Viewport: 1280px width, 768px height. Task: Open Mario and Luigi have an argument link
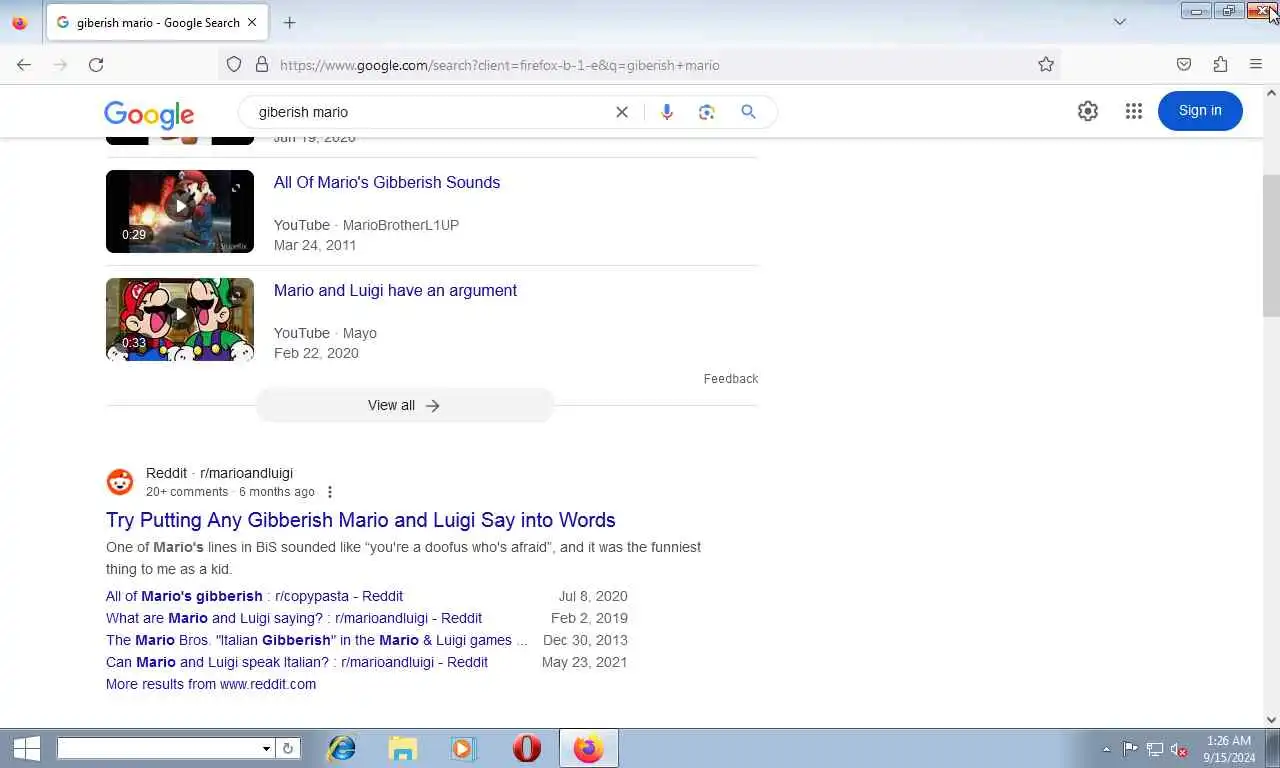point(395,290)
